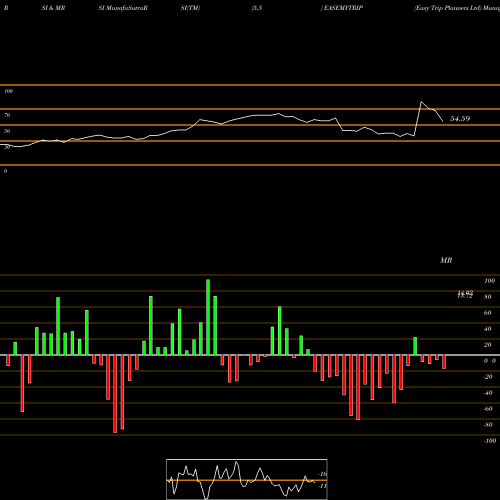Click the 'SI & MR' header label
Image resolution: width=500 pixels, height=500 pixels.
point(53,8)
